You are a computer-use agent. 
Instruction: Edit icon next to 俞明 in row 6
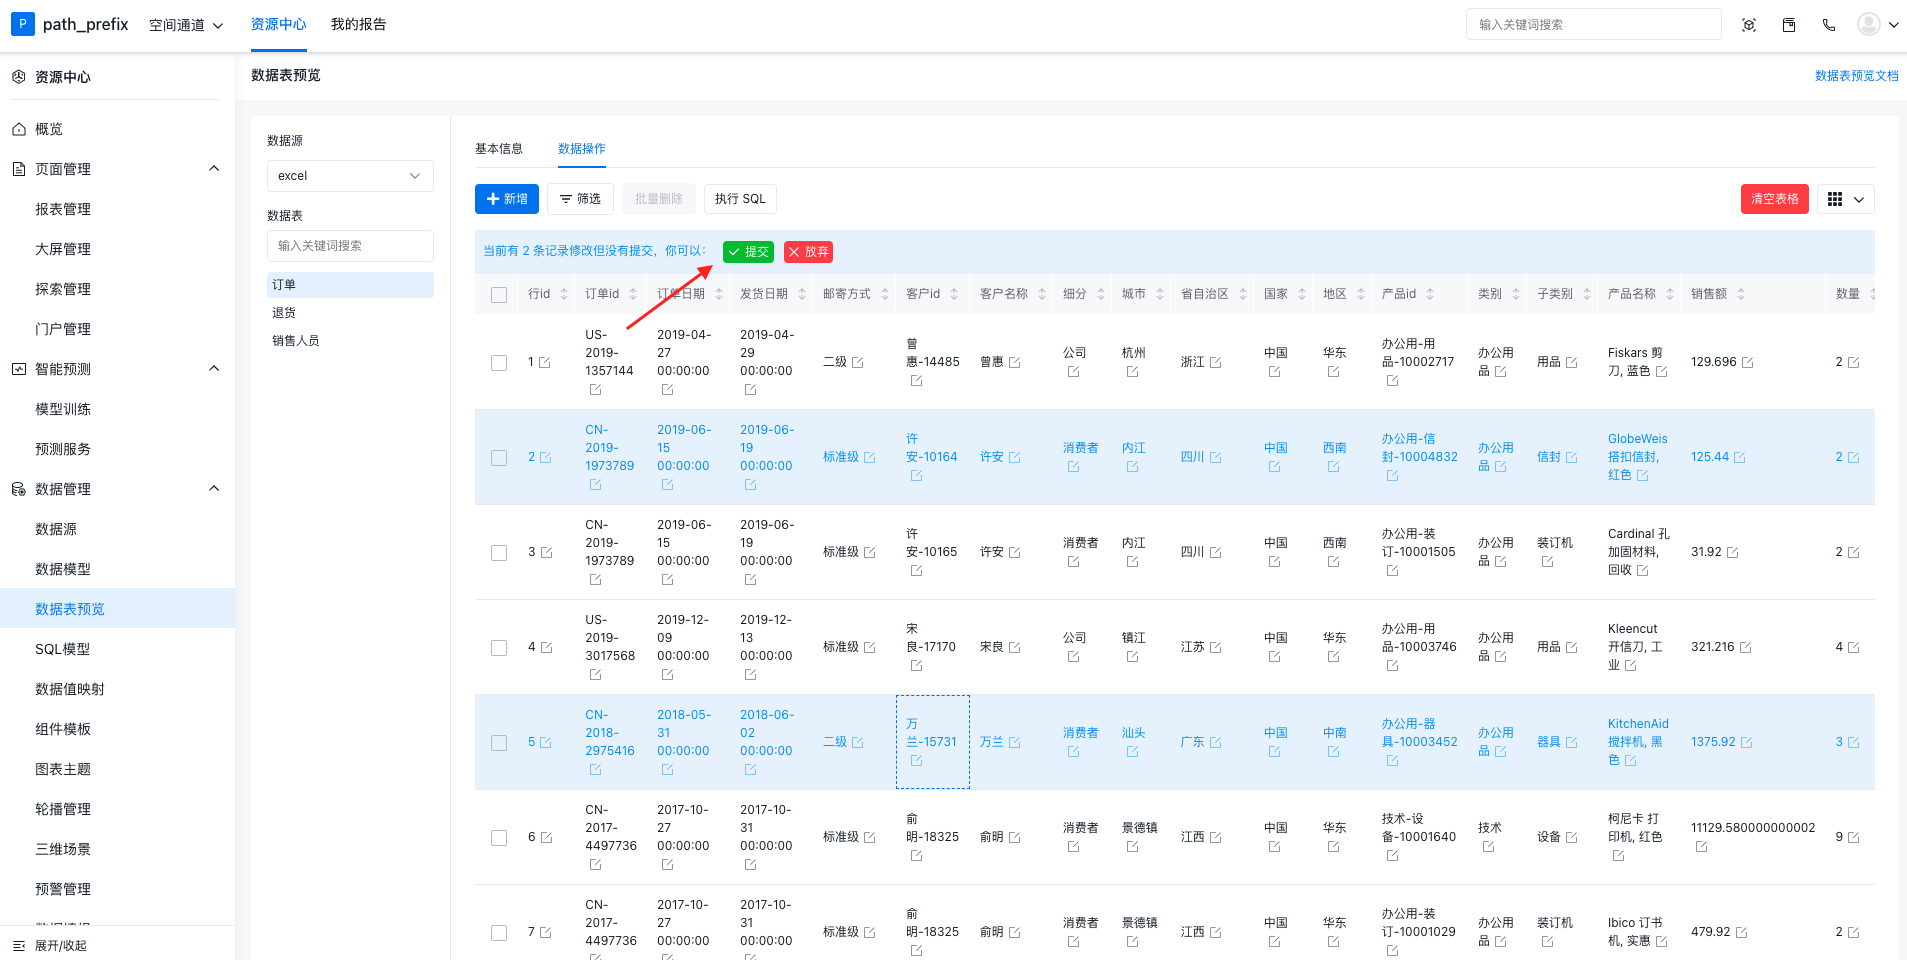pyautogui.click(x=1015, y=837)
